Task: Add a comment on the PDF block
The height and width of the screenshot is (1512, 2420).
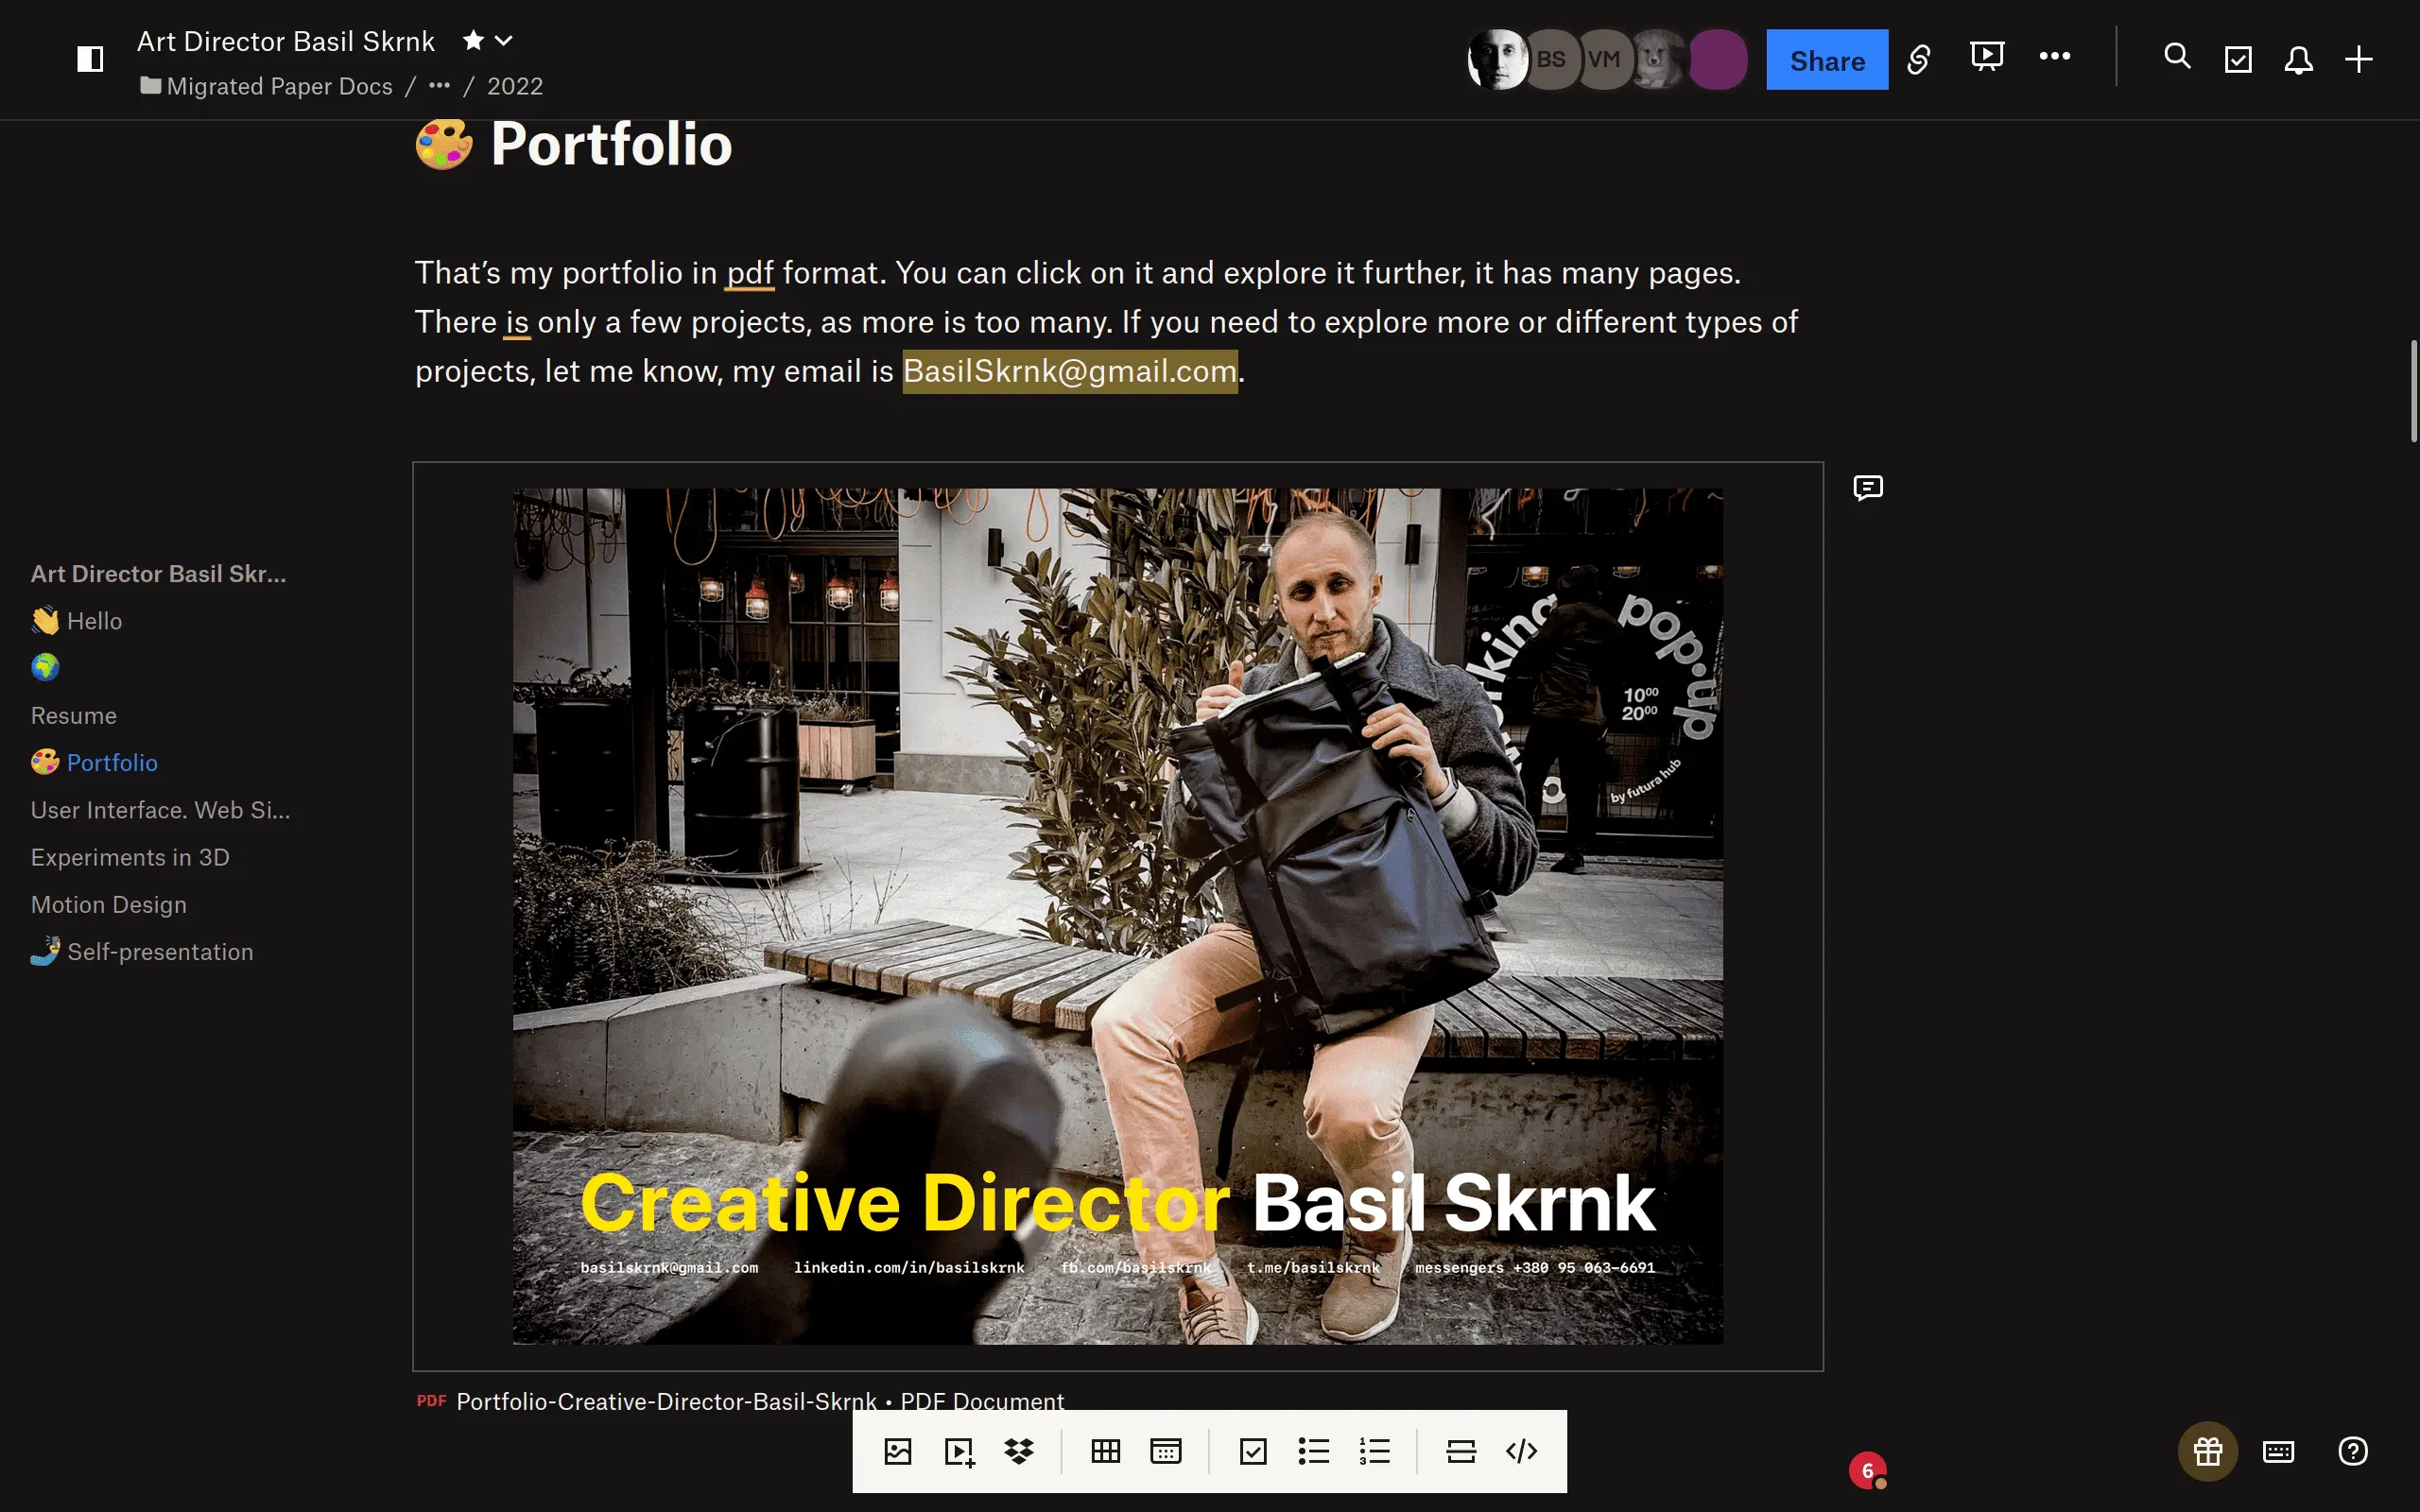Action: 1867,488
